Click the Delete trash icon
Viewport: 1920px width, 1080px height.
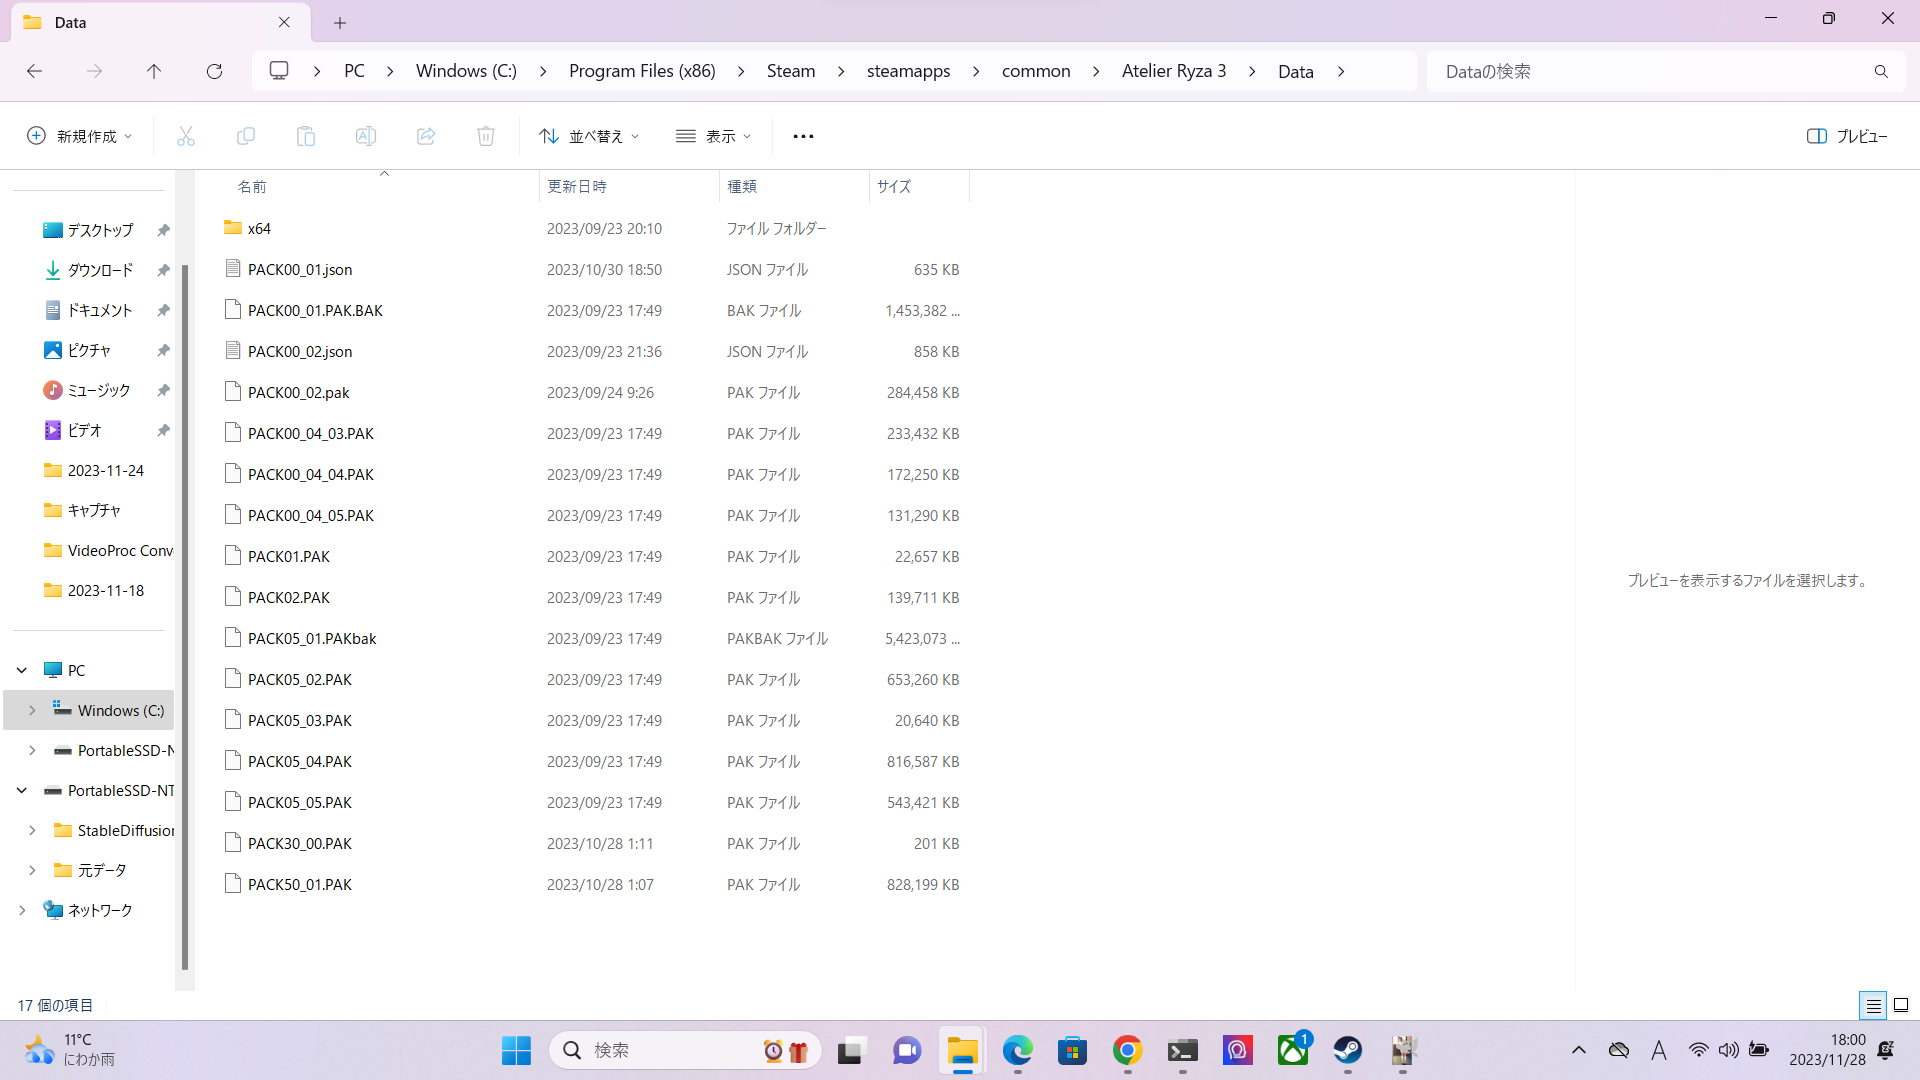pos(486,136)
